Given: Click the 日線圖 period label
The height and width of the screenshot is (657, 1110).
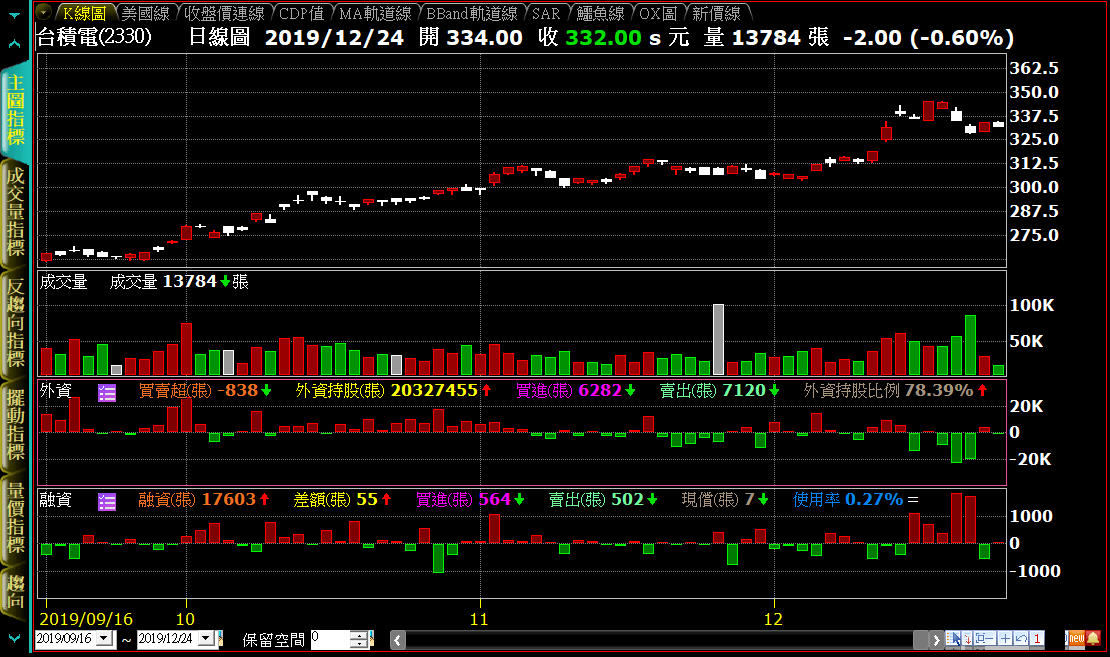Looking at the screenshot, I should [219, 37].
